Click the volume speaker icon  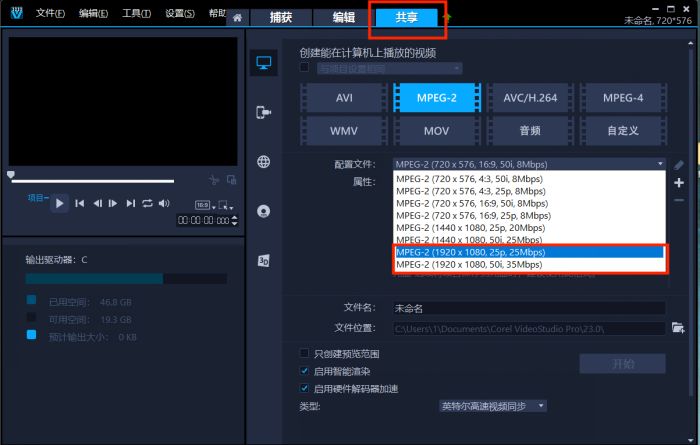point(164,204)
